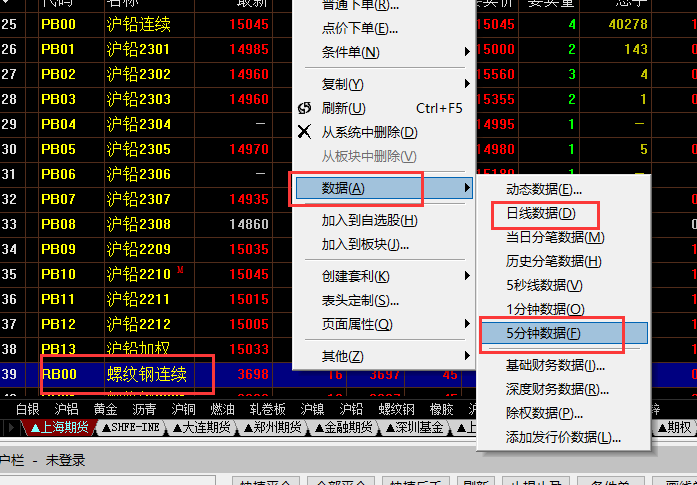Jump to the 沪镍 product tab
The width and height of the screenshot is (697, 485).
[312, 409]
